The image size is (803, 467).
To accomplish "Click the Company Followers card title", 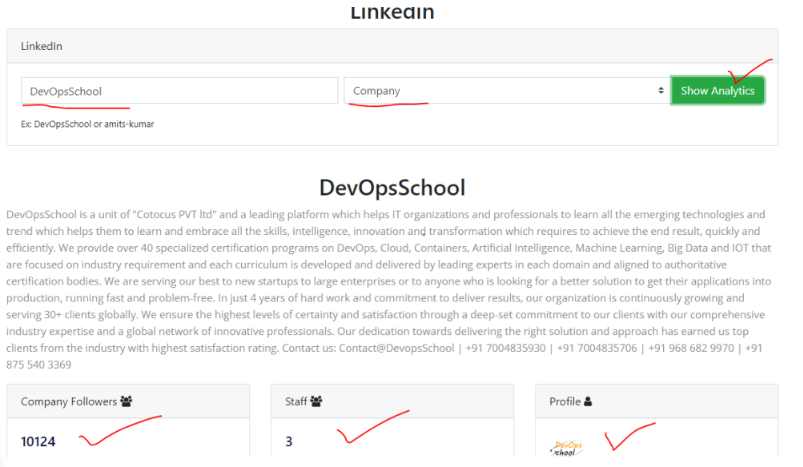I will pyautogui.click(x=69, y=401).
